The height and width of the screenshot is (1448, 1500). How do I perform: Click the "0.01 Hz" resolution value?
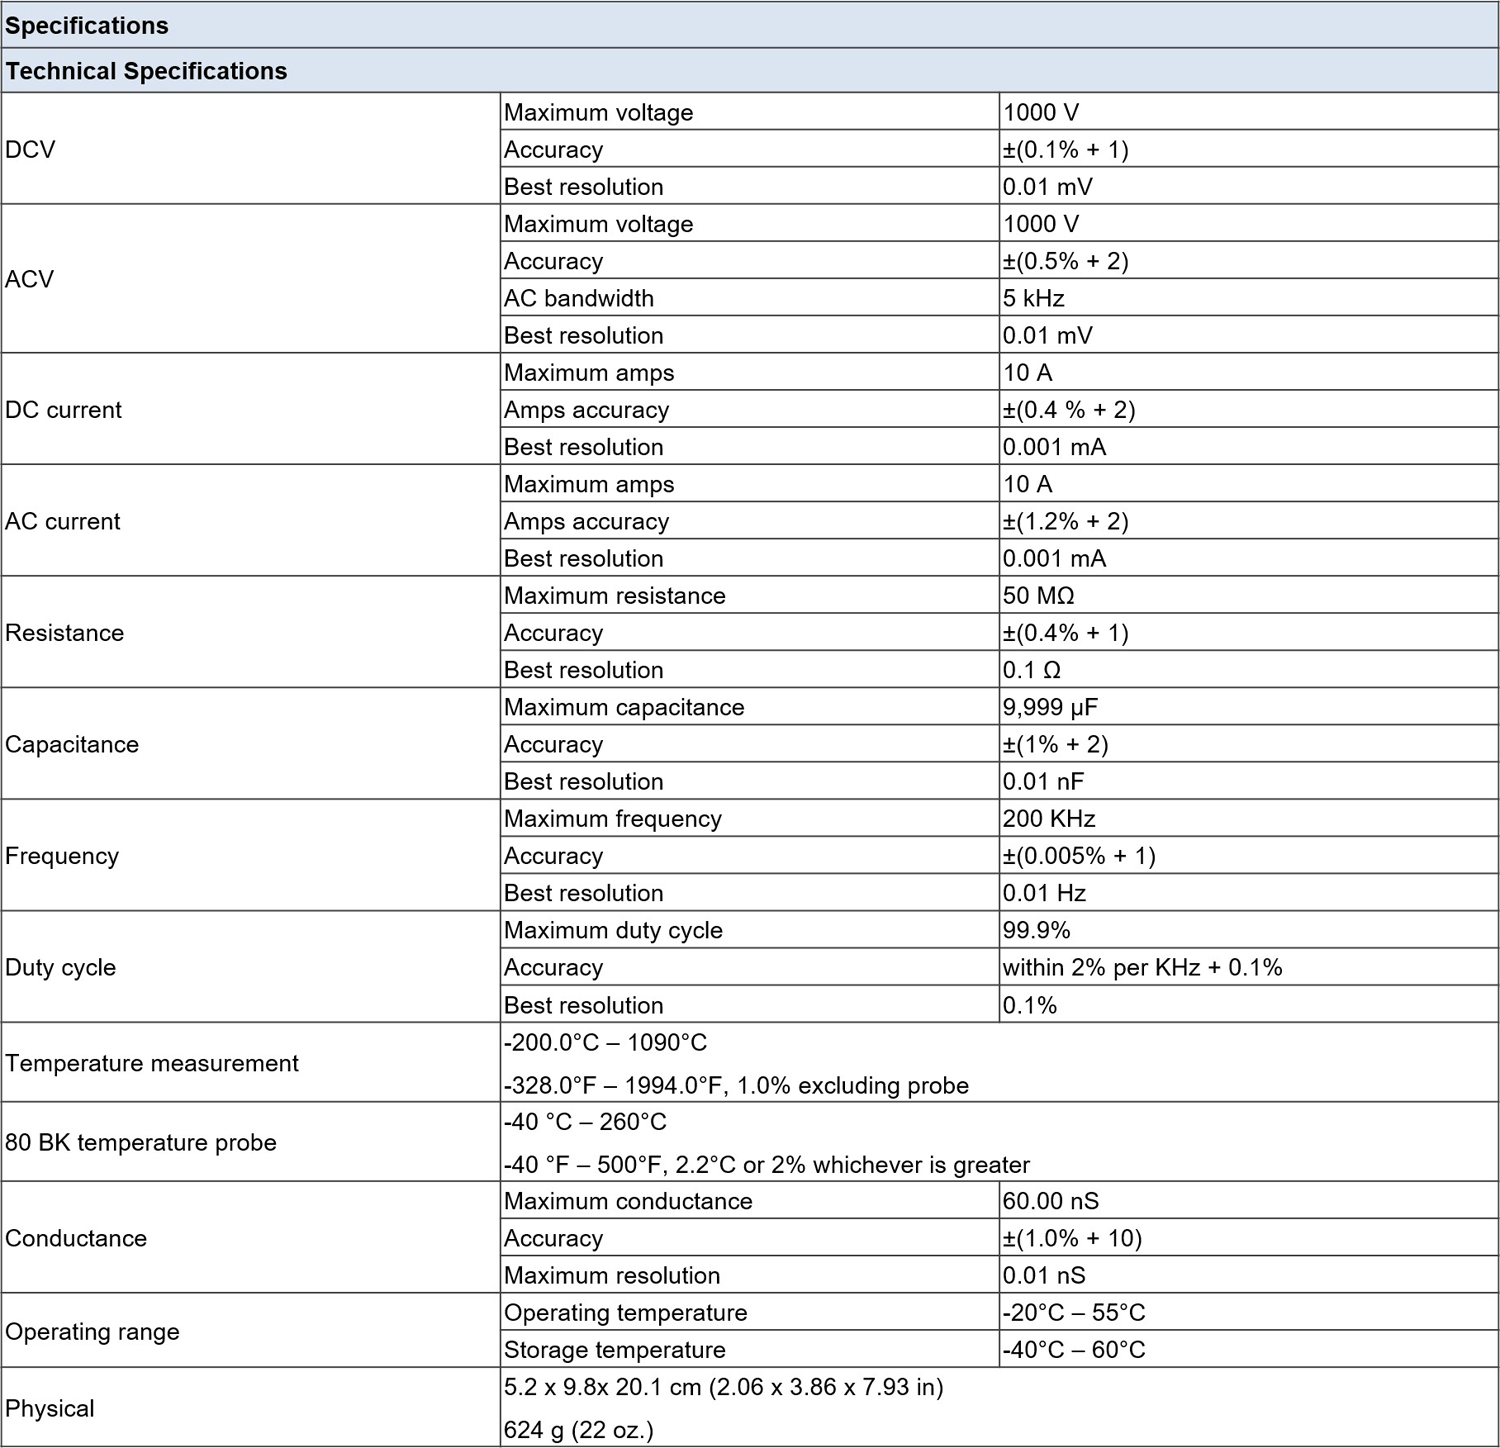coord(1044,893)
